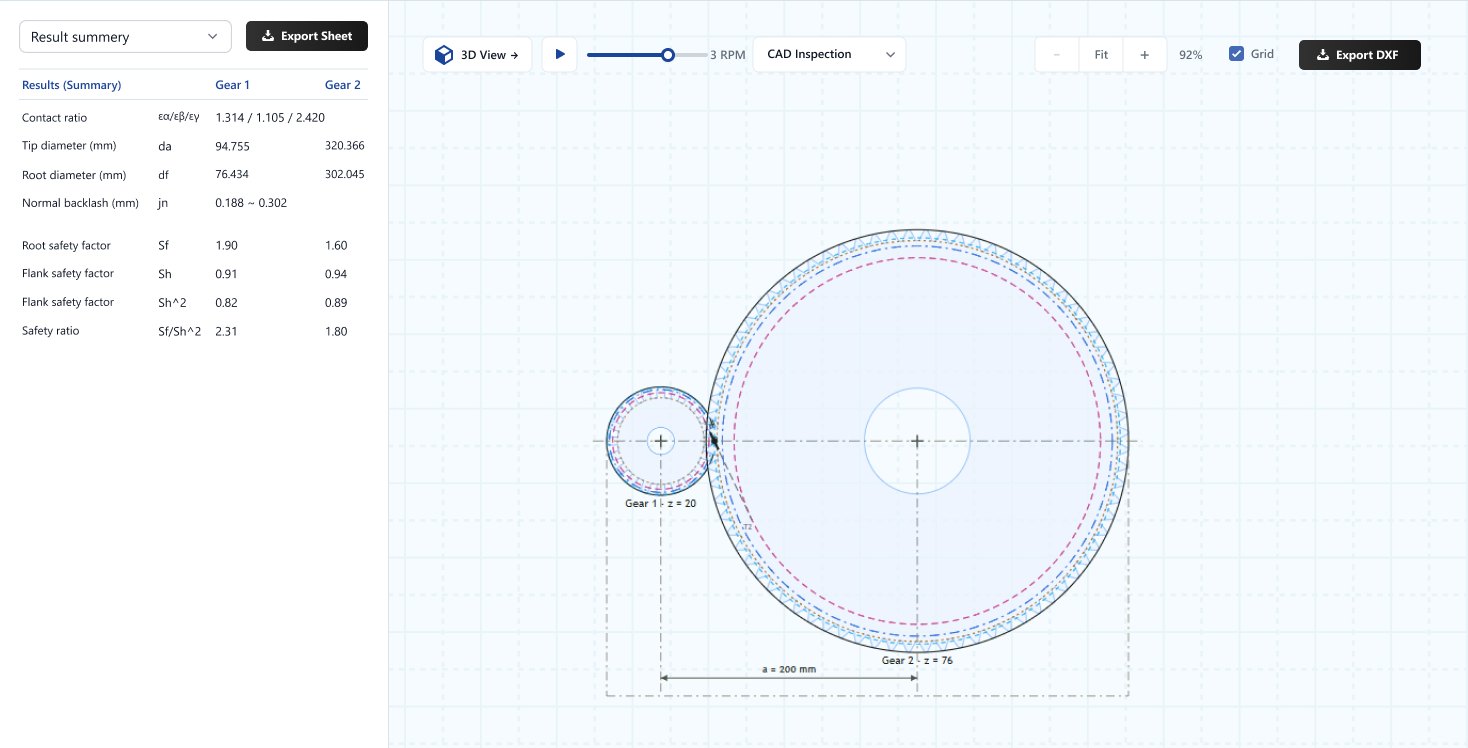Play the gear animation
1468x748 pixels.
560,54
